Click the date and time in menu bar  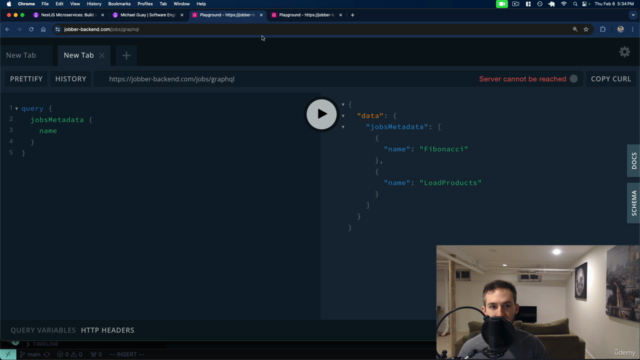point(614,4)
